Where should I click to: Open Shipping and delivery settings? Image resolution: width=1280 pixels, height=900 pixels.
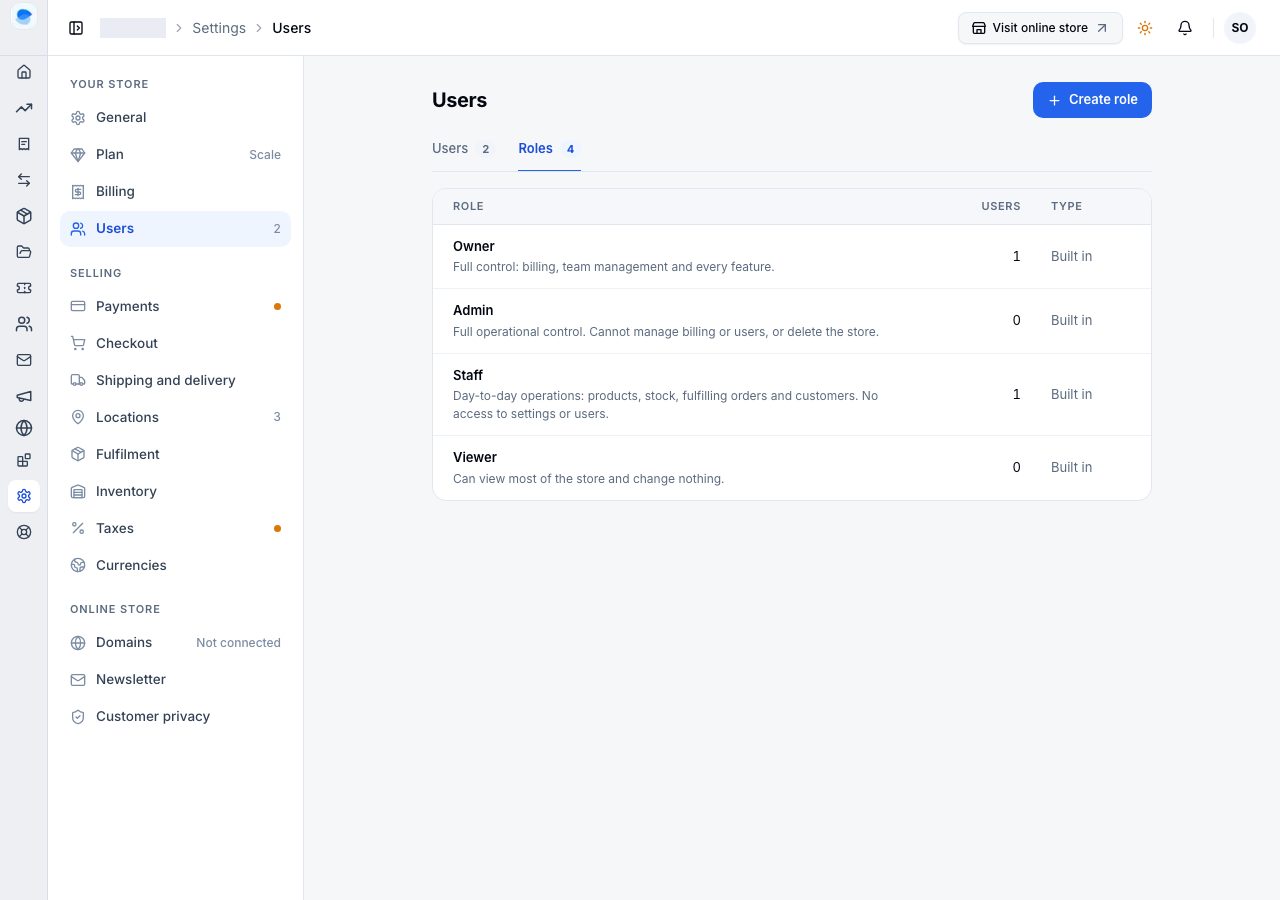[x=176, y=381]
